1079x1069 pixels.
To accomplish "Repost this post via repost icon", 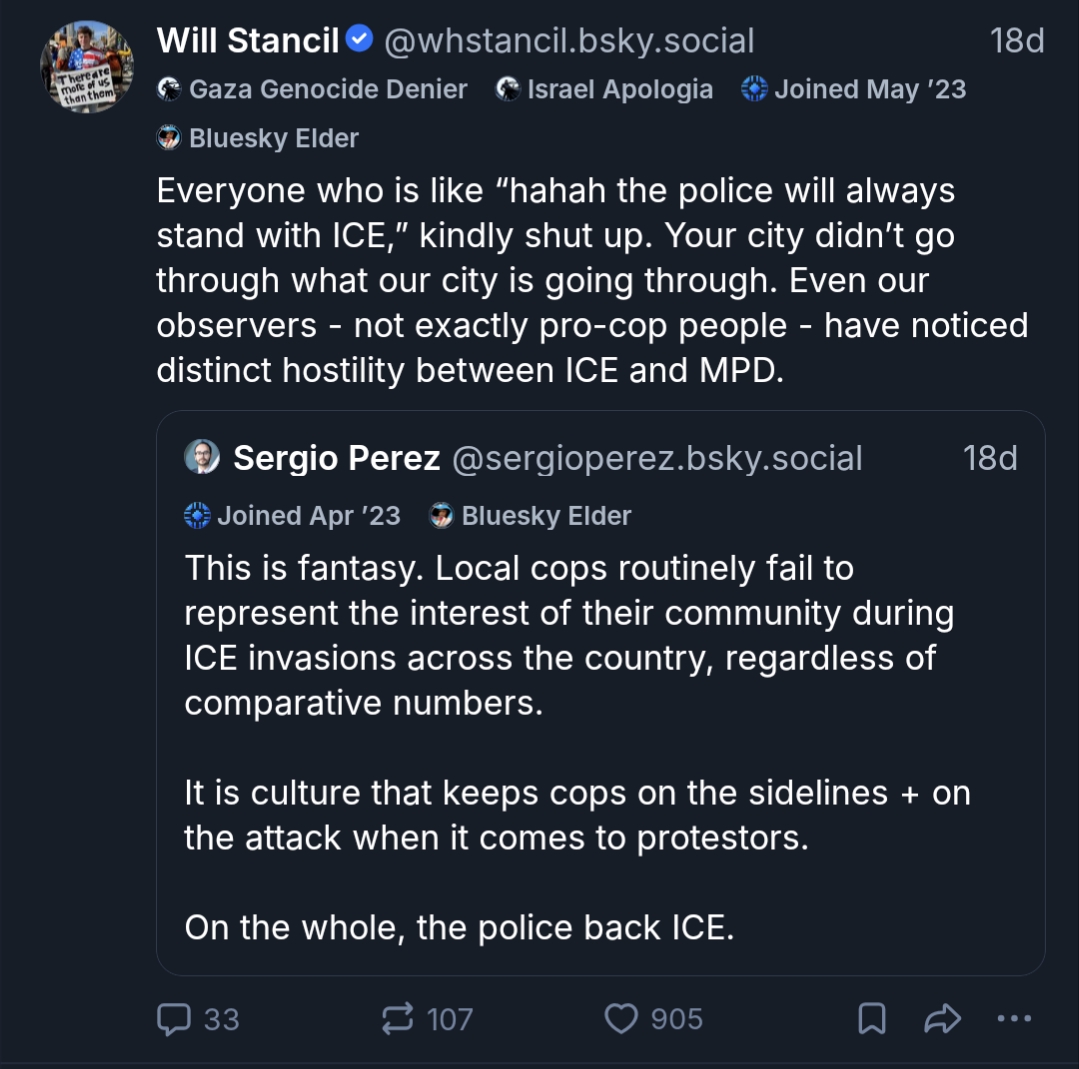I will coord(398,1019).
